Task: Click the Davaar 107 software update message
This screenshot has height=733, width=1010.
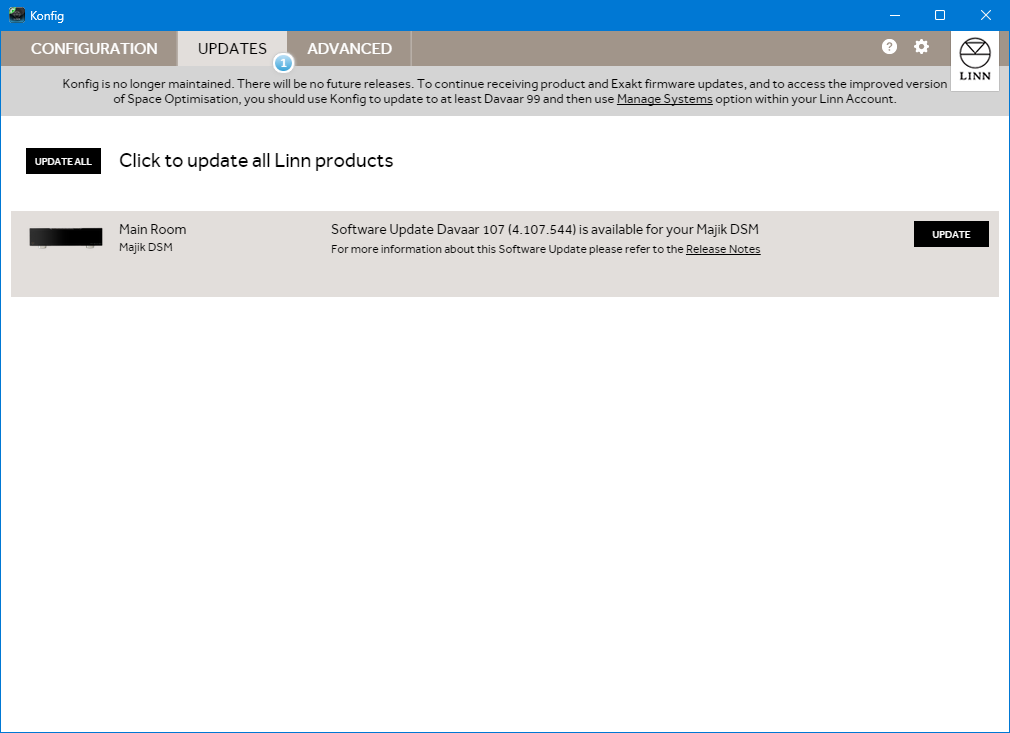Action: pyautogui.click(x=545, y=229)
